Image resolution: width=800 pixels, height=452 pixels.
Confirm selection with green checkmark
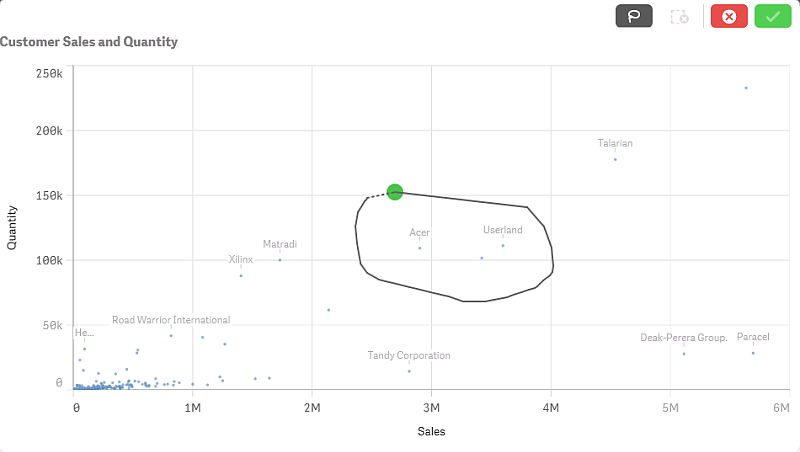click(772, 16)
